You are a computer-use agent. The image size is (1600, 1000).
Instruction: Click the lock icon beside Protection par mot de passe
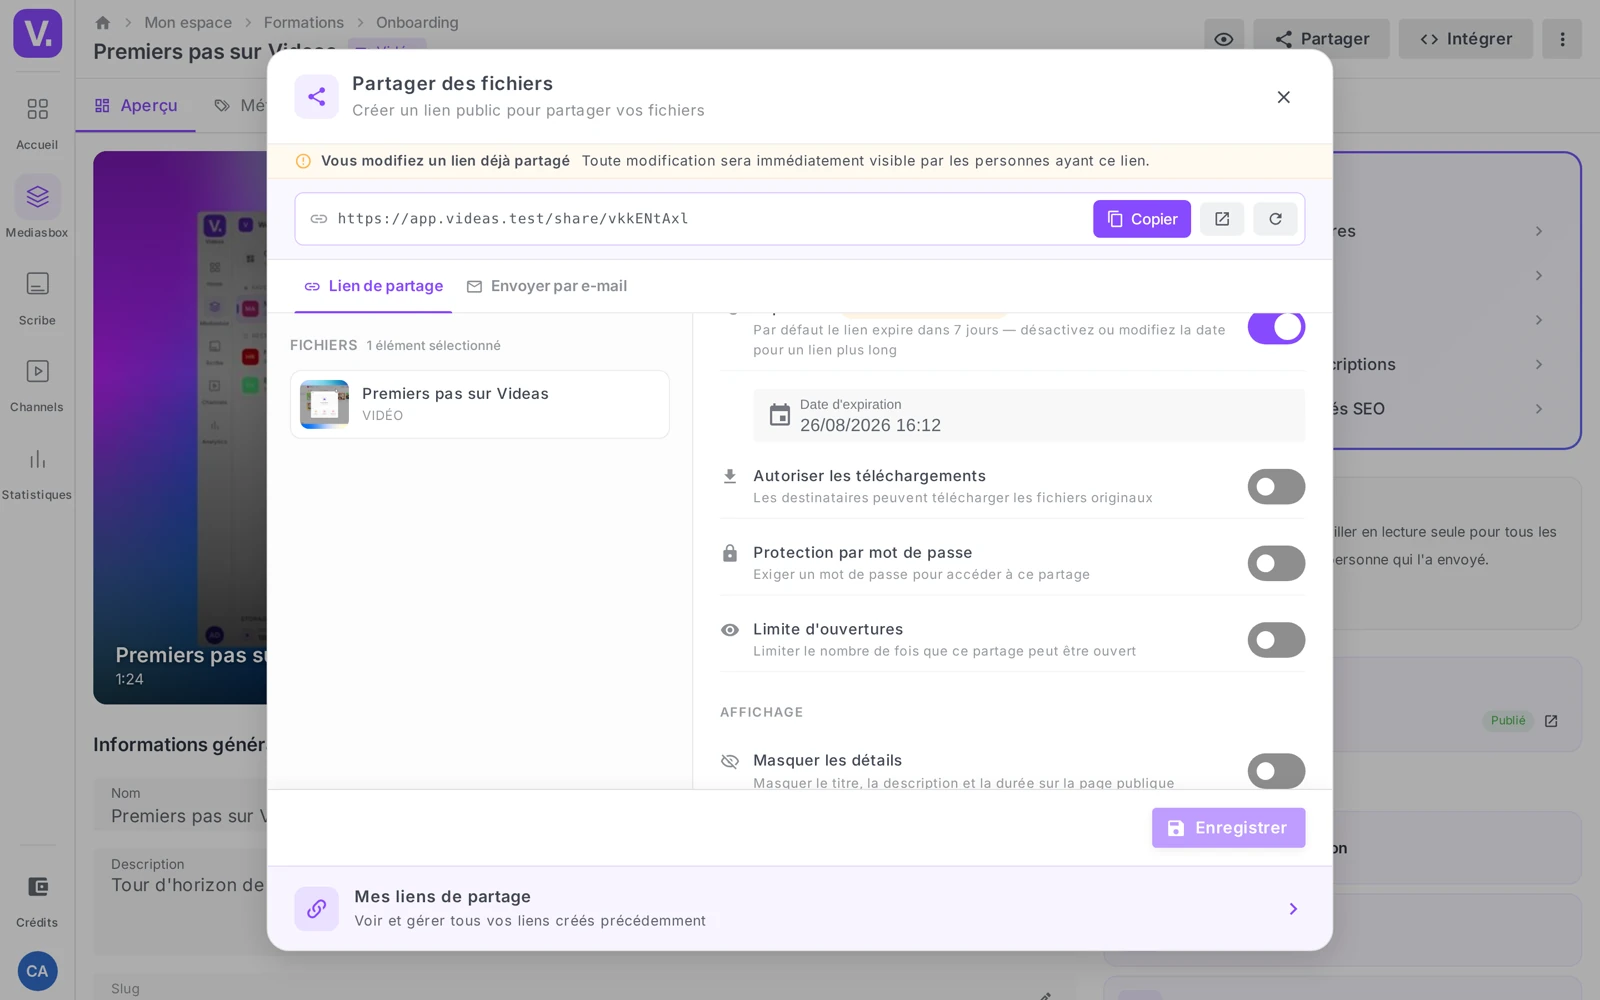coord(730,553)
